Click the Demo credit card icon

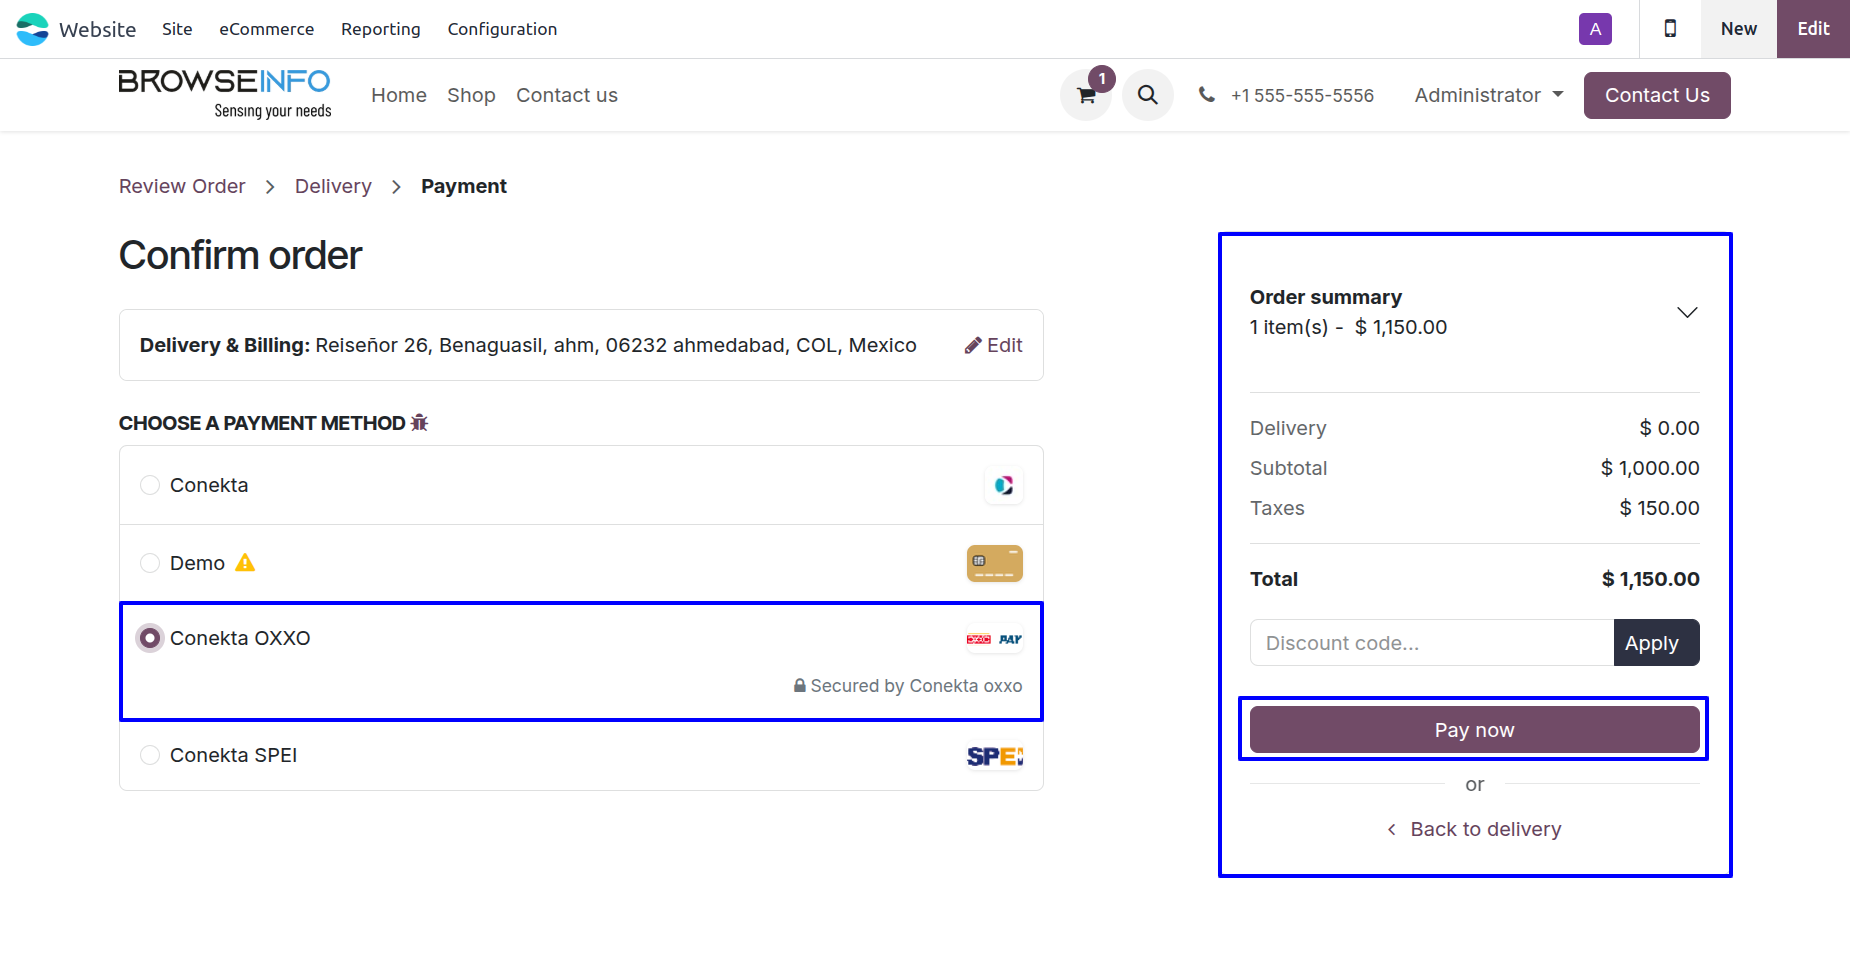tap(995, 563)
